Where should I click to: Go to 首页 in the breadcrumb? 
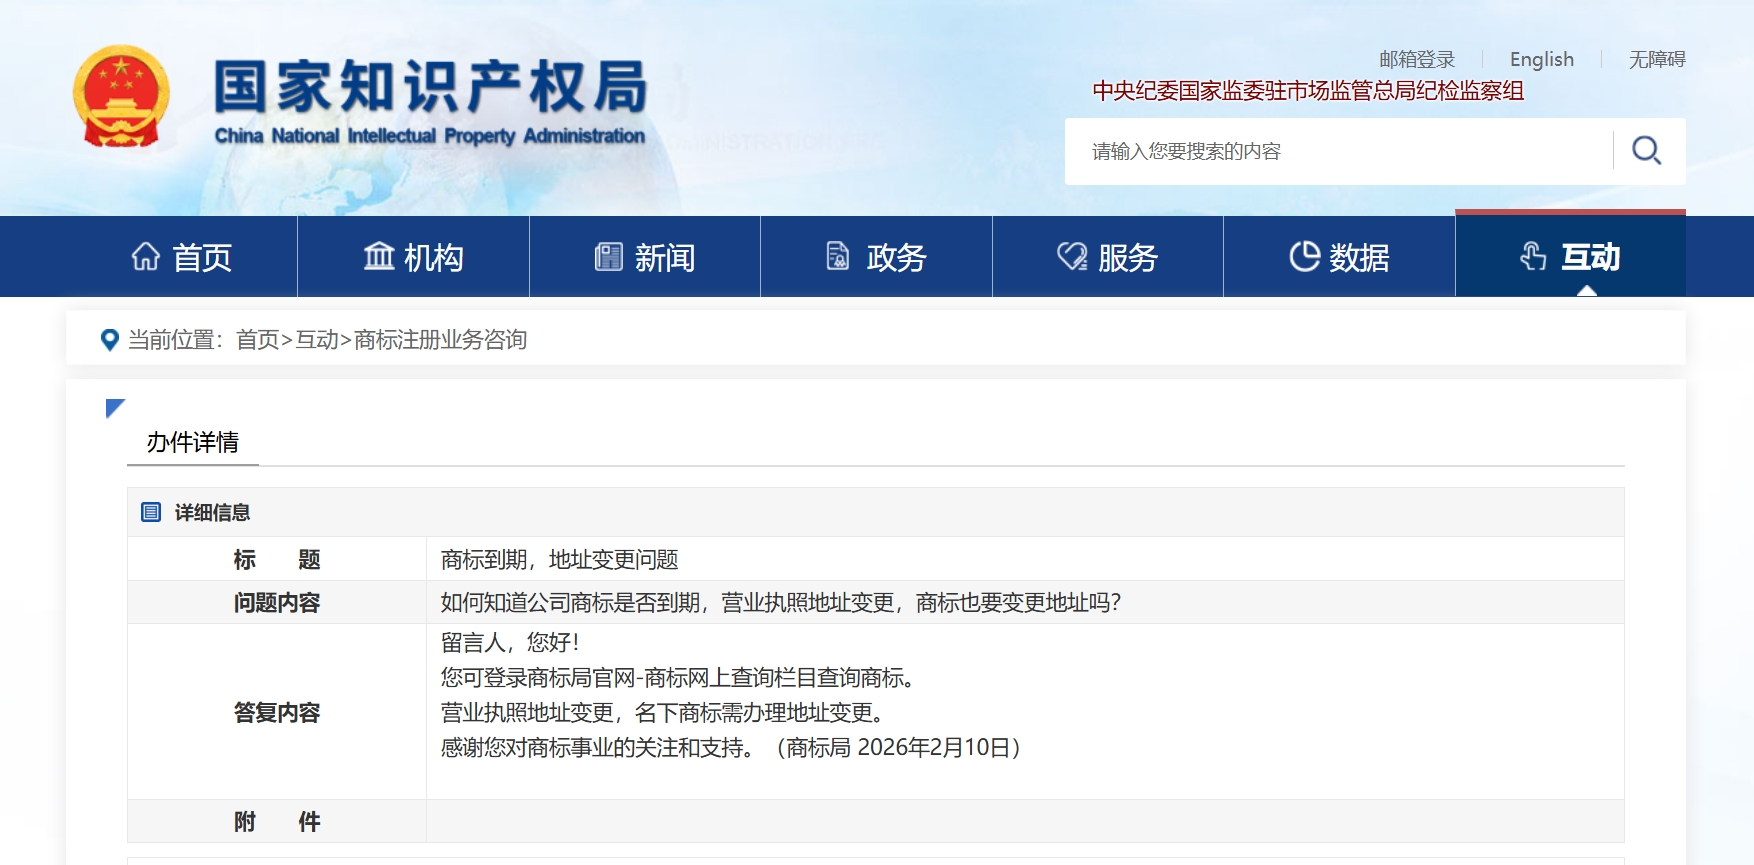click(x=257, y=340)
